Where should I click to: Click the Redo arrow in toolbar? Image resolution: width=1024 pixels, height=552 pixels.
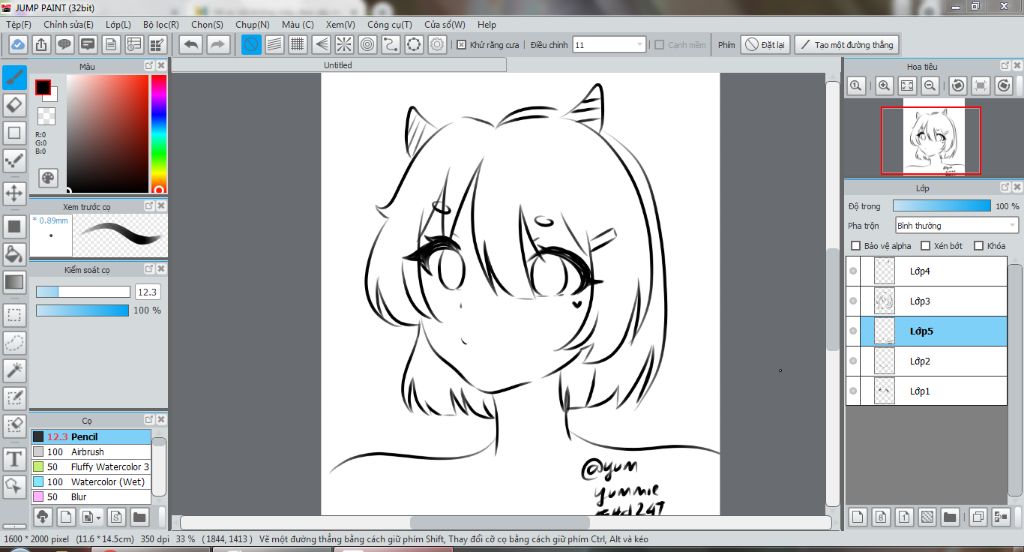(217, 44)
